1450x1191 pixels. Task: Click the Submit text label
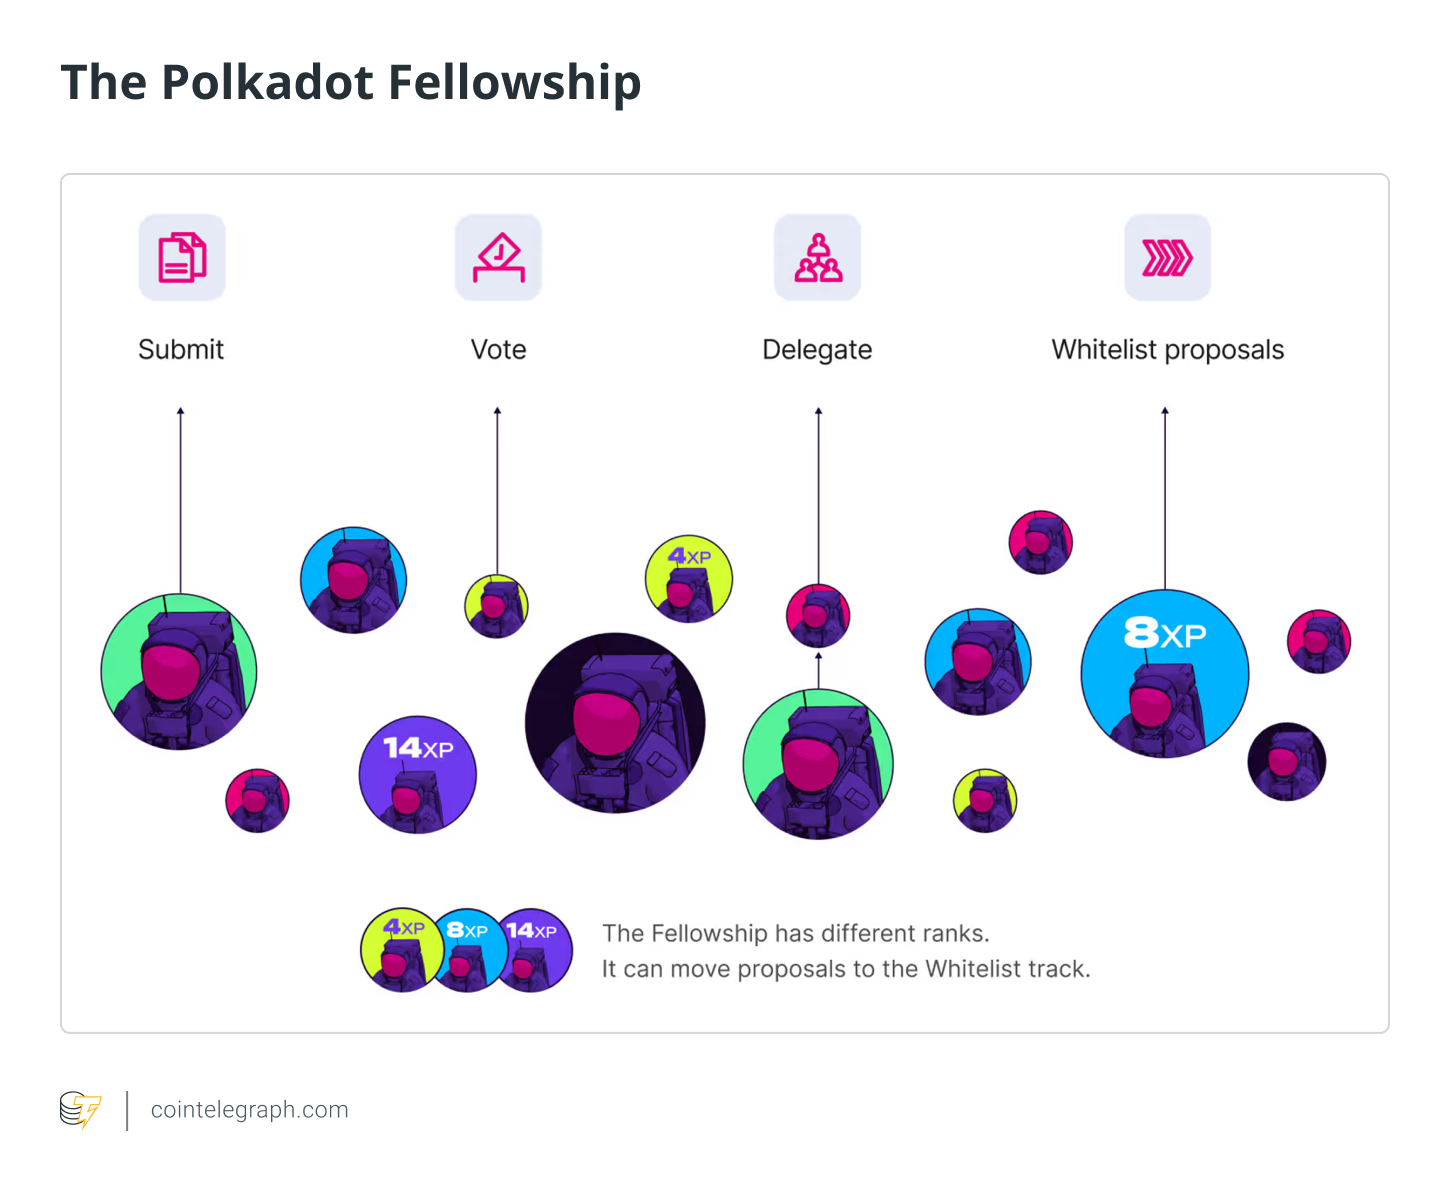pos(181,350)
